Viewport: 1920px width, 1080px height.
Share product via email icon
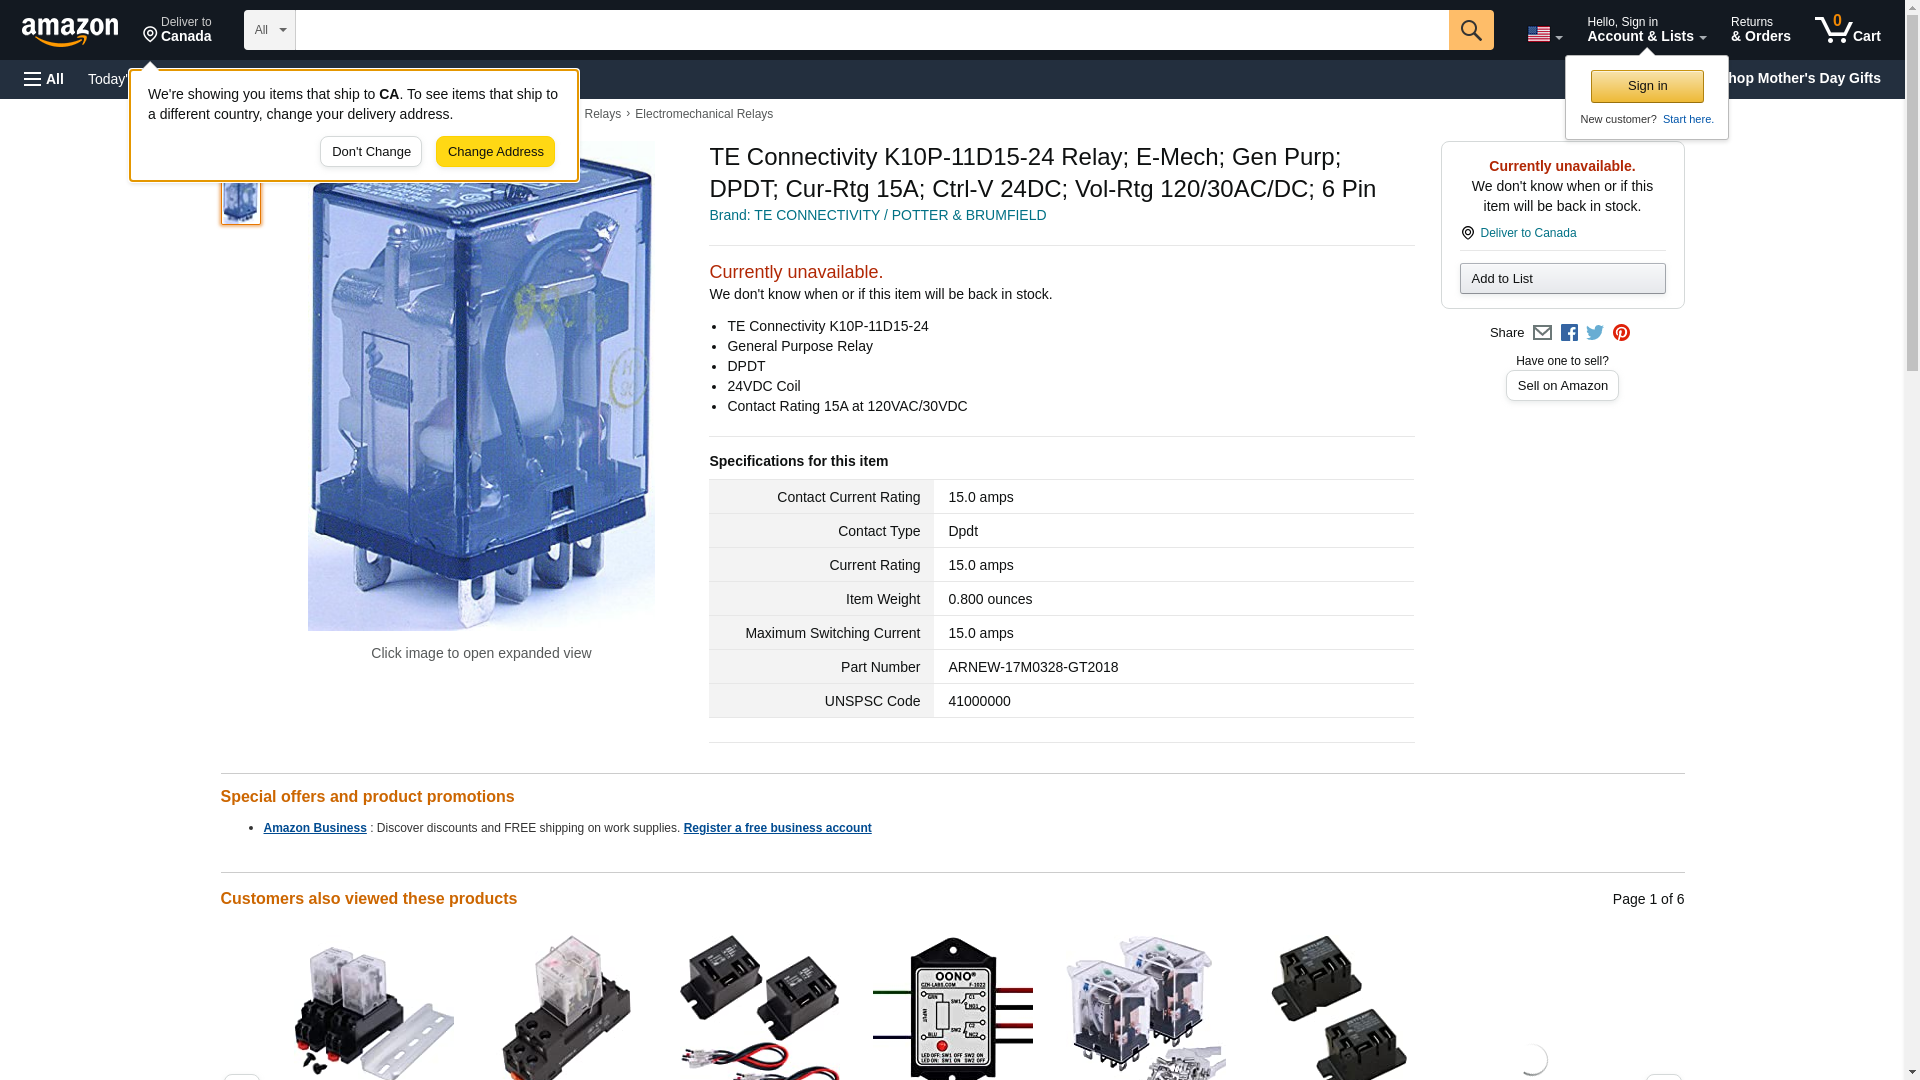1542,333
